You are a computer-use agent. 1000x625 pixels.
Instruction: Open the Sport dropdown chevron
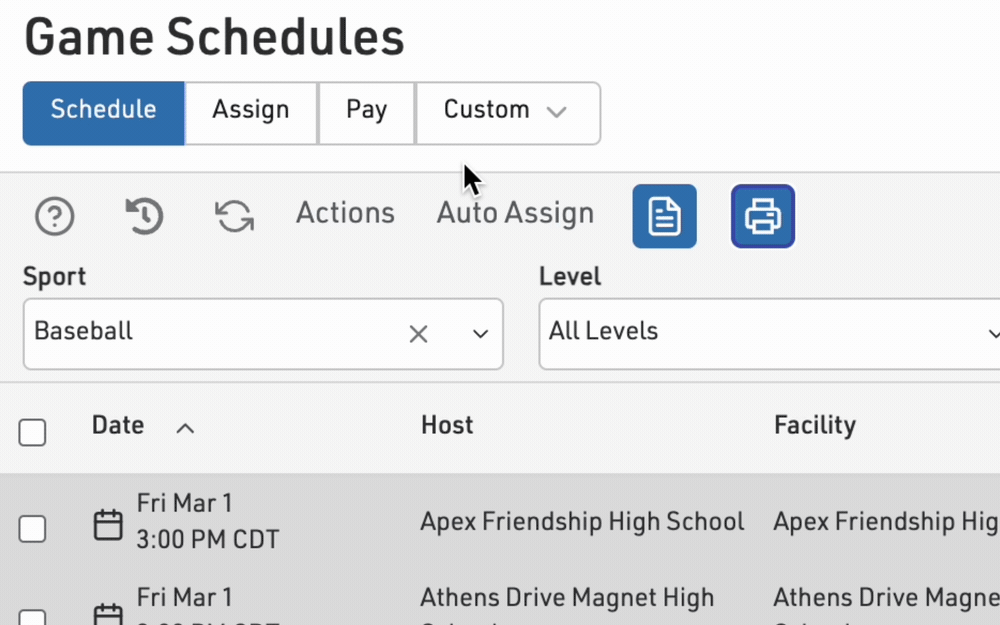[x=480, y=334]
